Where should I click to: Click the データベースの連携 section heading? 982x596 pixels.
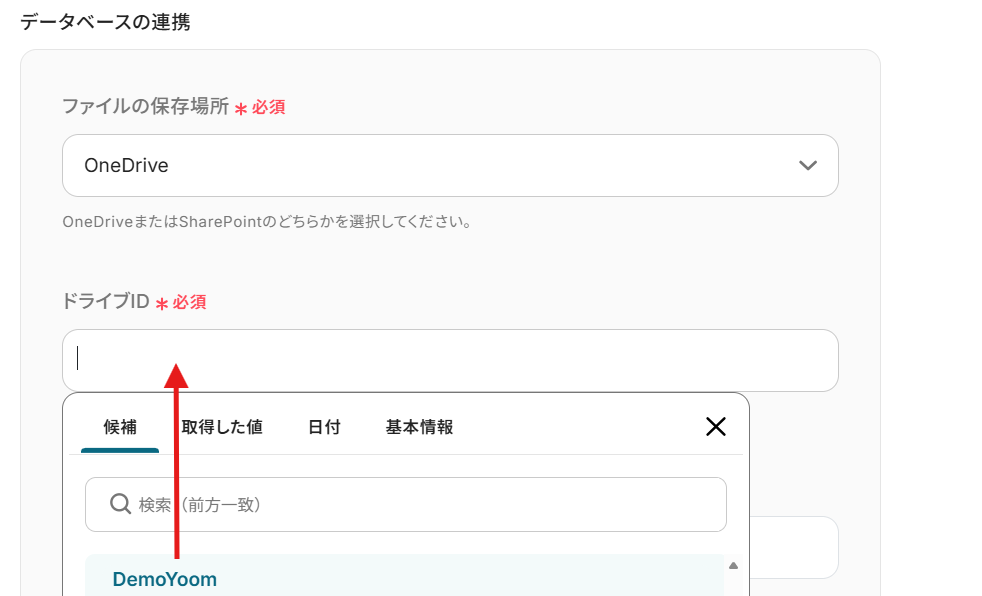point(105,22)
